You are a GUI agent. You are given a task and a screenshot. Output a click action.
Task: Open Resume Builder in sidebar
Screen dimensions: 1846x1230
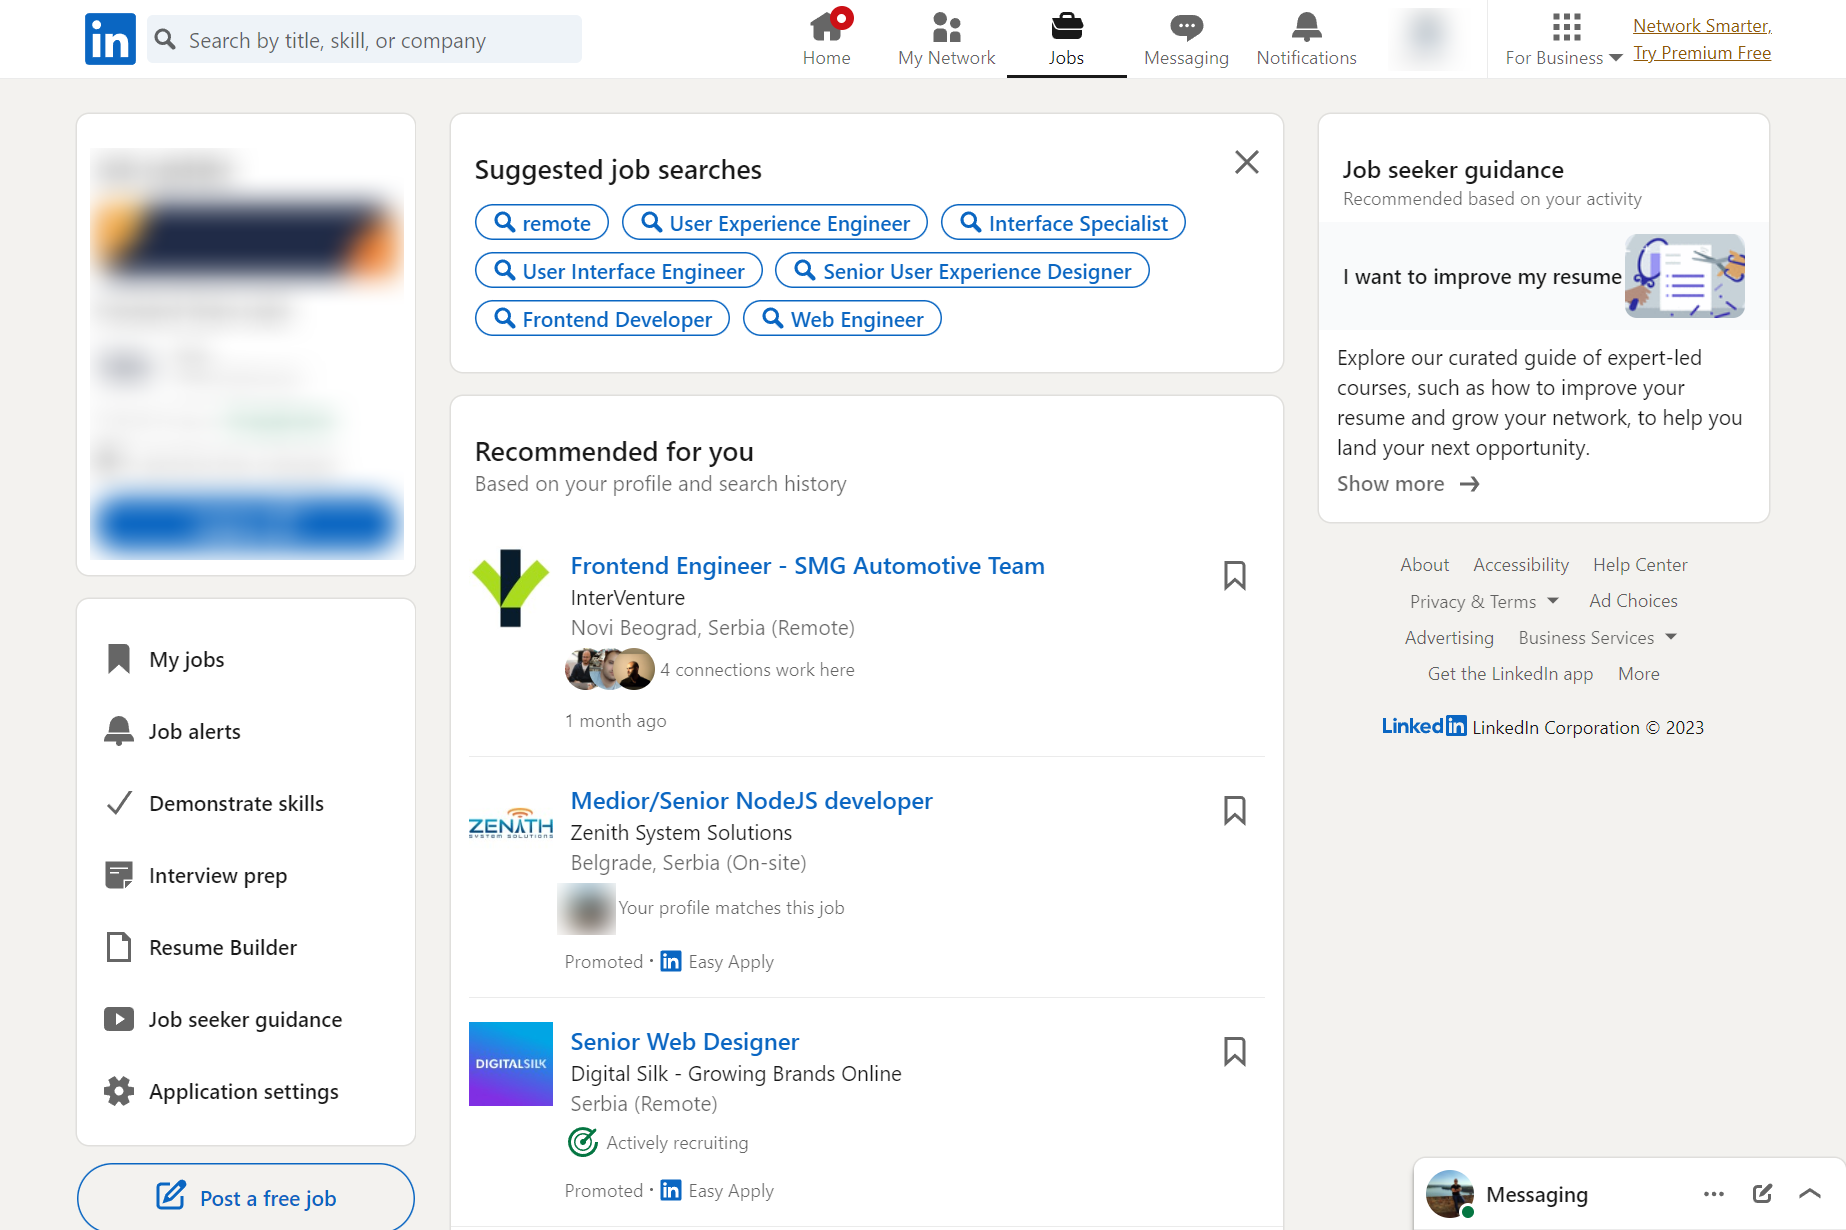pyautogui.click(x=201, y=947)
